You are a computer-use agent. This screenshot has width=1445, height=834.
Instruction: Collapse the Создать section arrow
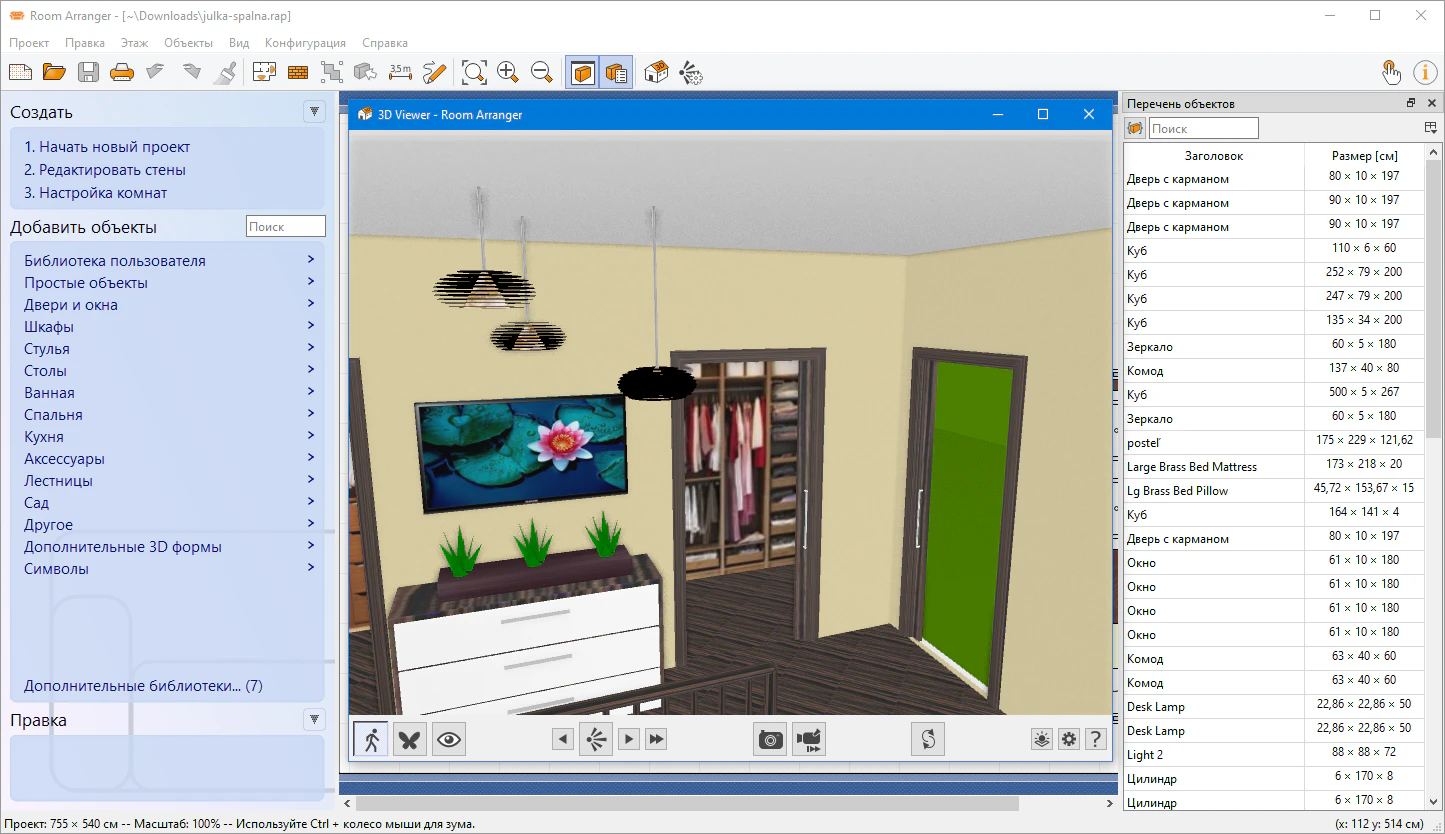[x=315, y=112]
